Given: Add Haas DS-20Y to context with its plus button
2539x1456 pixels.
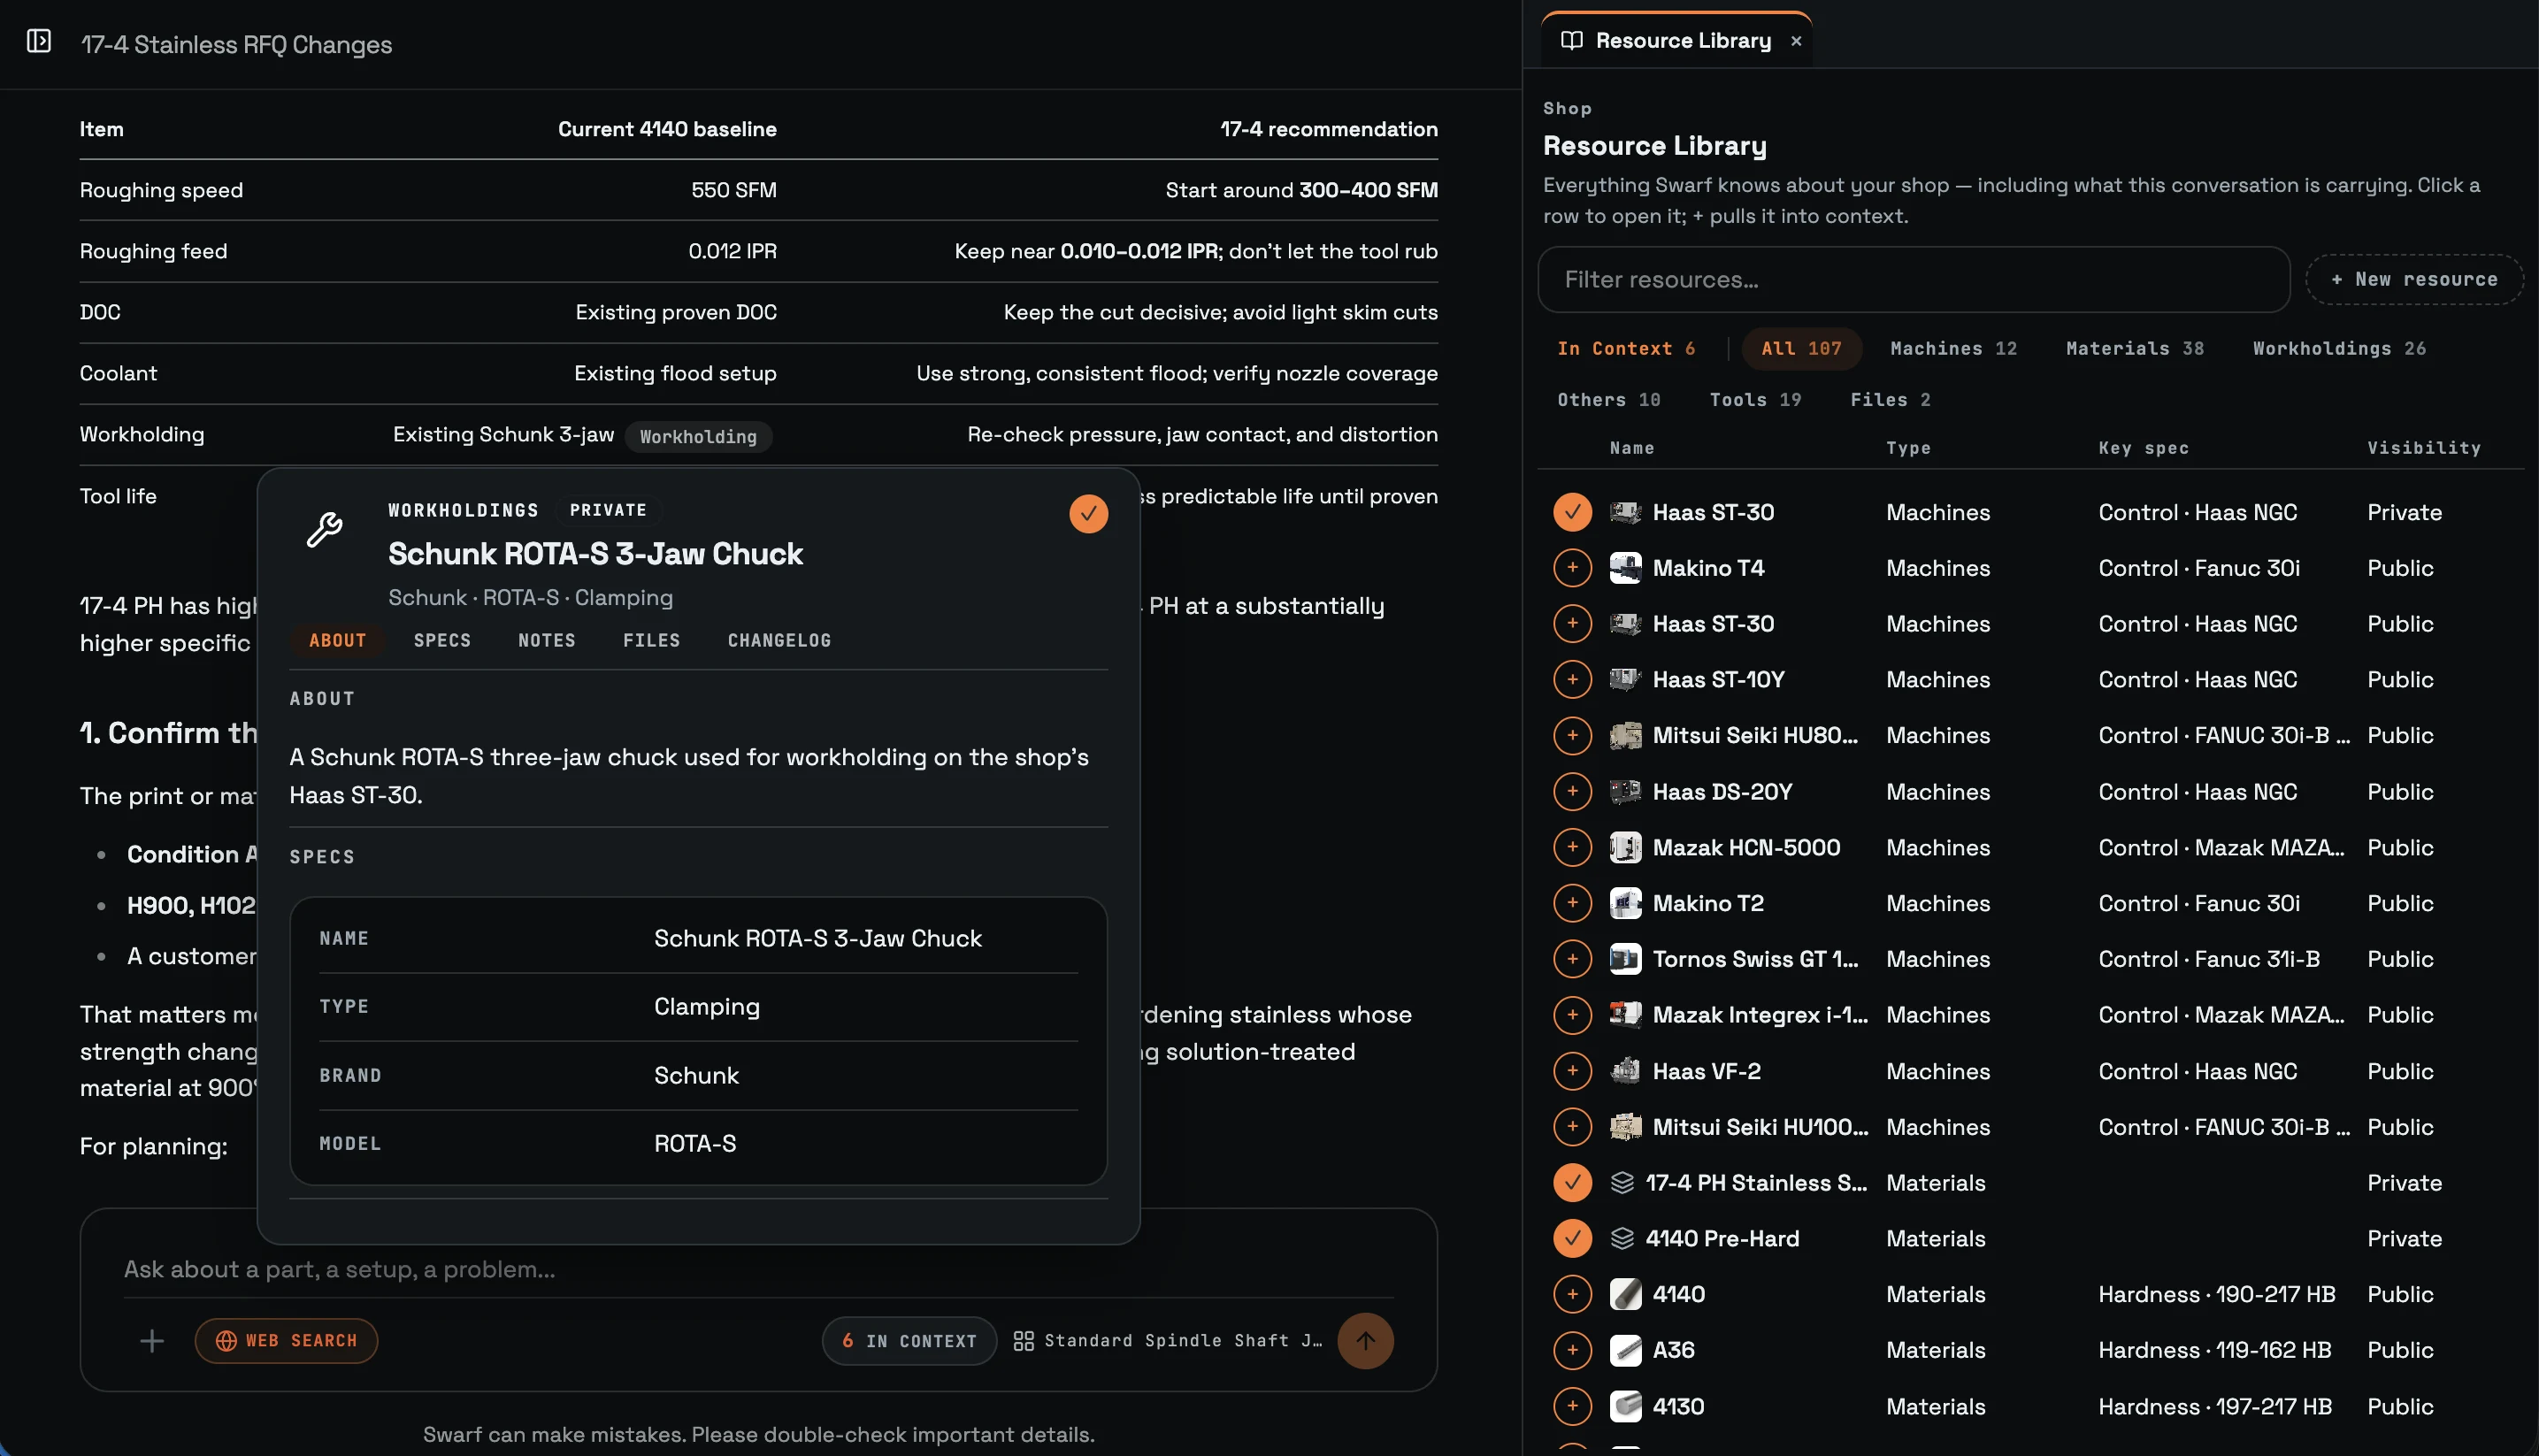Looking at the screenshot, I should [x=1572, y=792].
